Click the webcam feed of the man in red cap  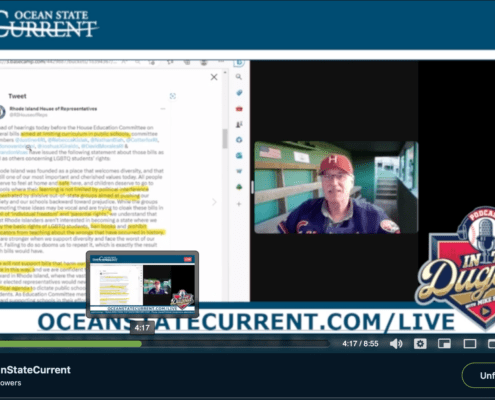coord(336,187)
